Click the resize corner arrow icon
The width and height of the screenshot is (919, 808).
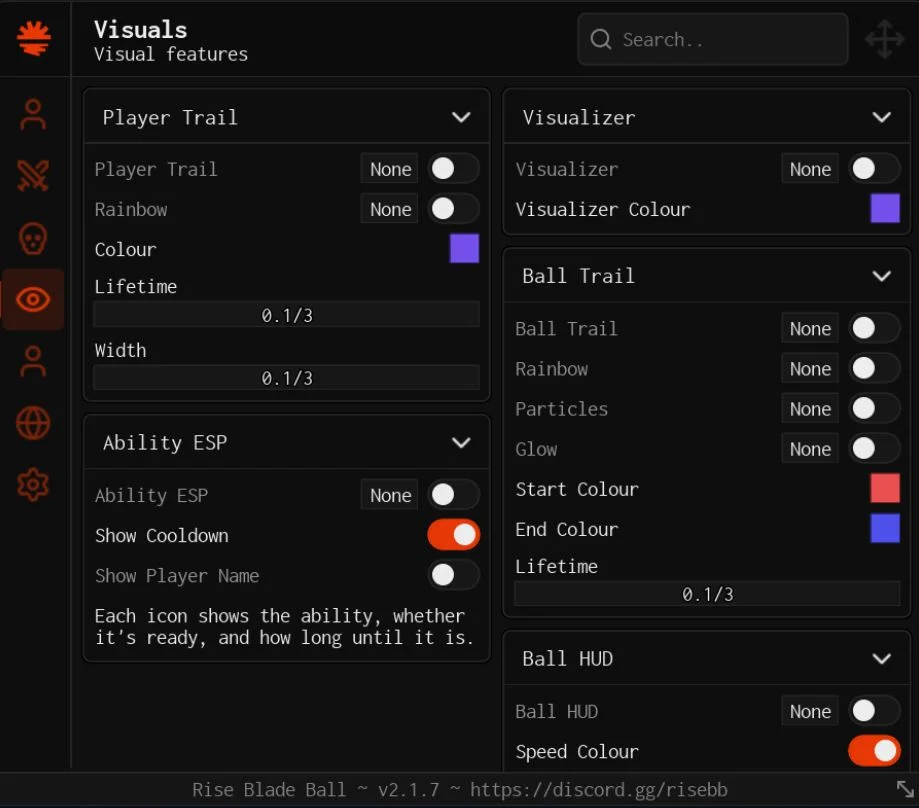[x=905, y=789]
